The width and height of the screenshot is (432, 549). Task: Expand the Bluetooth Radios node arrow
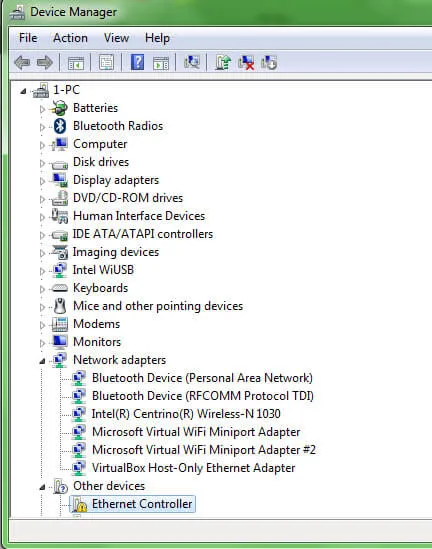click(42, 127)
